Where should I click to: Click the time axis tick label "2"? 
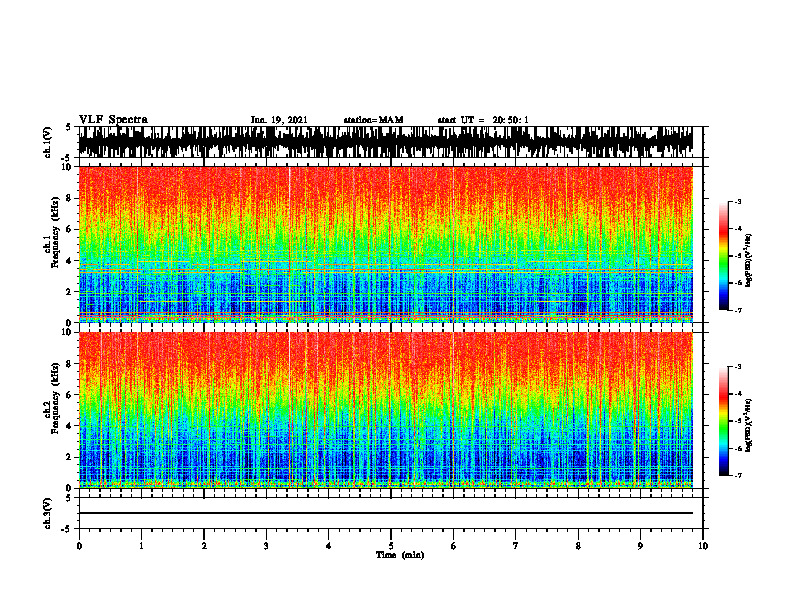(x=204, y=546)
